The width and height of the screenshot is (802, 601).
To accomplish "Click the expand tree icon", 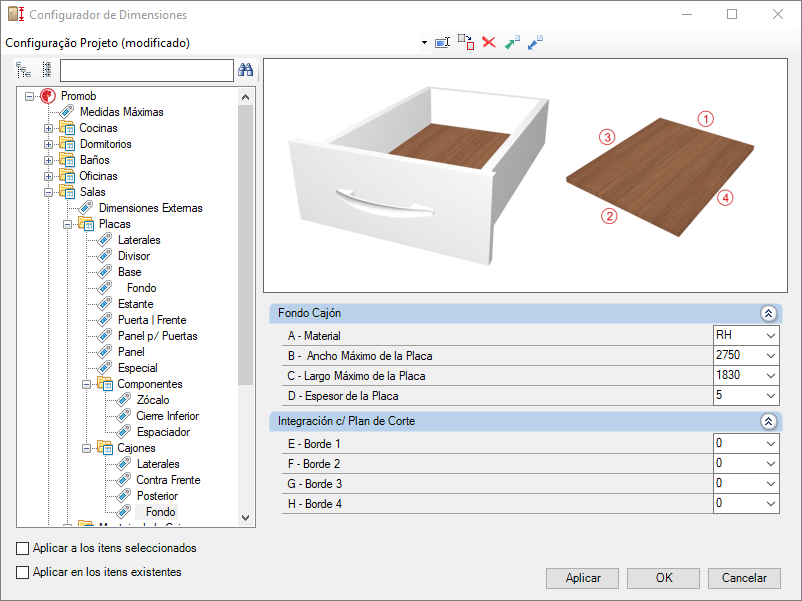I will tap(24, 70).
